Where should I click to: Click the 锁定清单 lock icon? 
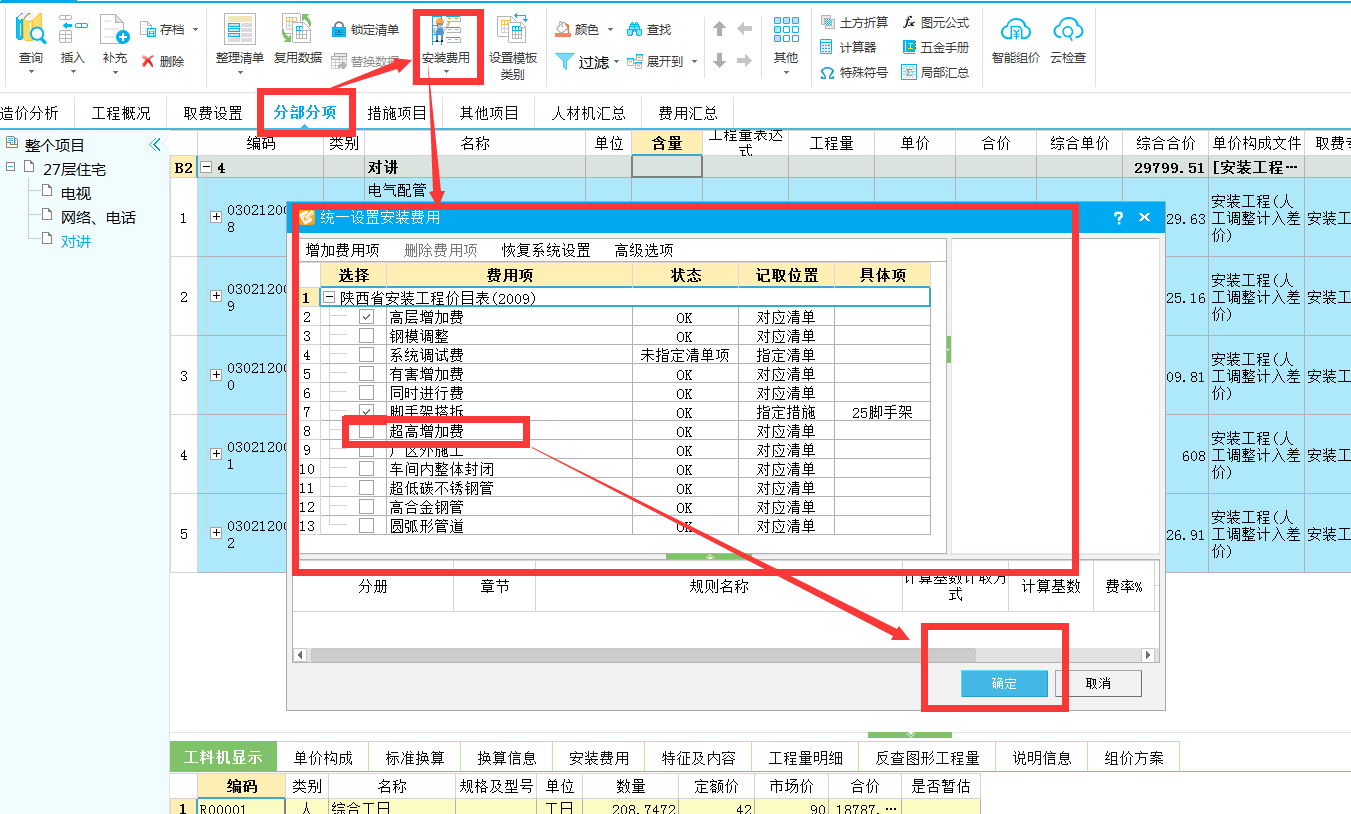pos(339,30)
